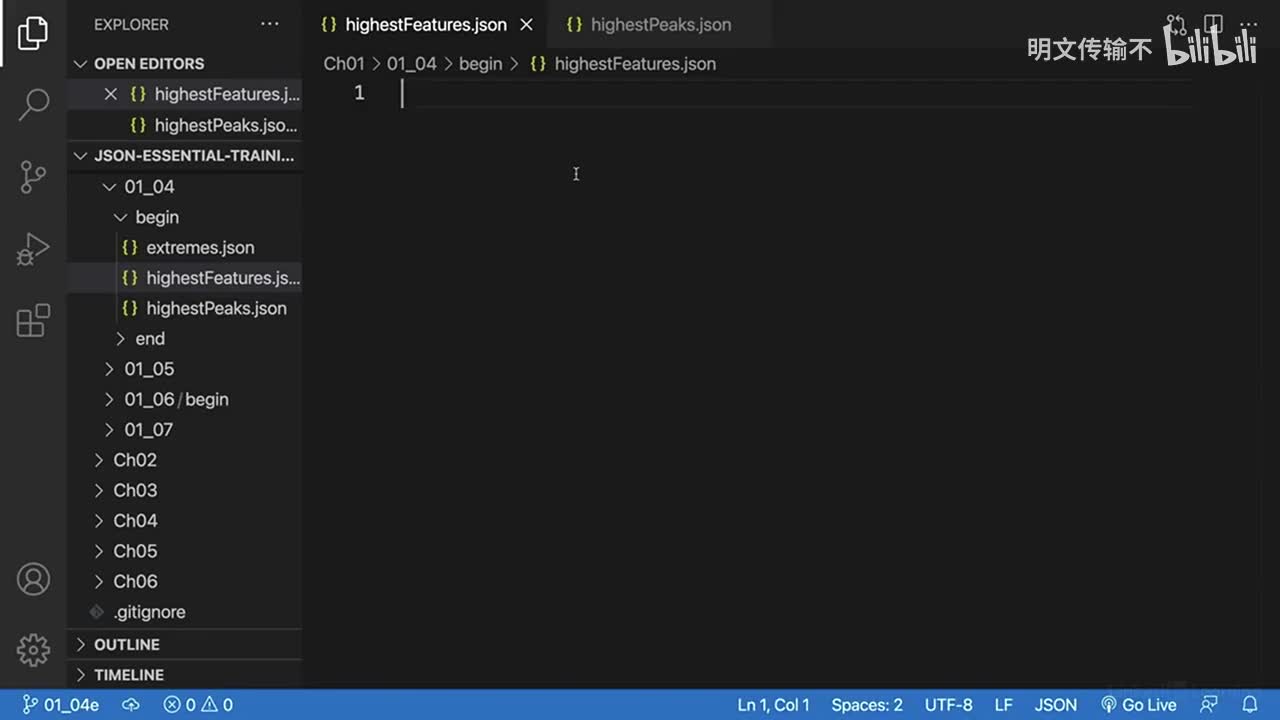Image resolution: width=1280 pixels, height=720 pixels.
Task: Click the cloud publish sync icon in status bar
Action: click(x=131, y=705)
